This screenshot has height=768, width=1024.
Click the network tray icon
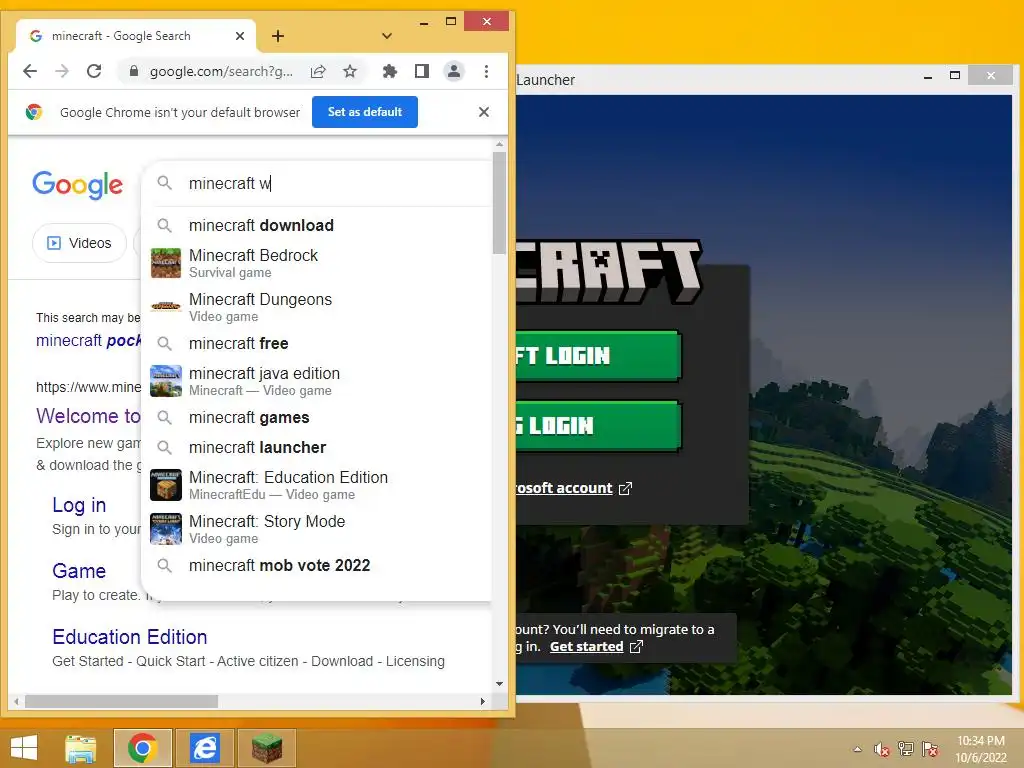[906, 749]
